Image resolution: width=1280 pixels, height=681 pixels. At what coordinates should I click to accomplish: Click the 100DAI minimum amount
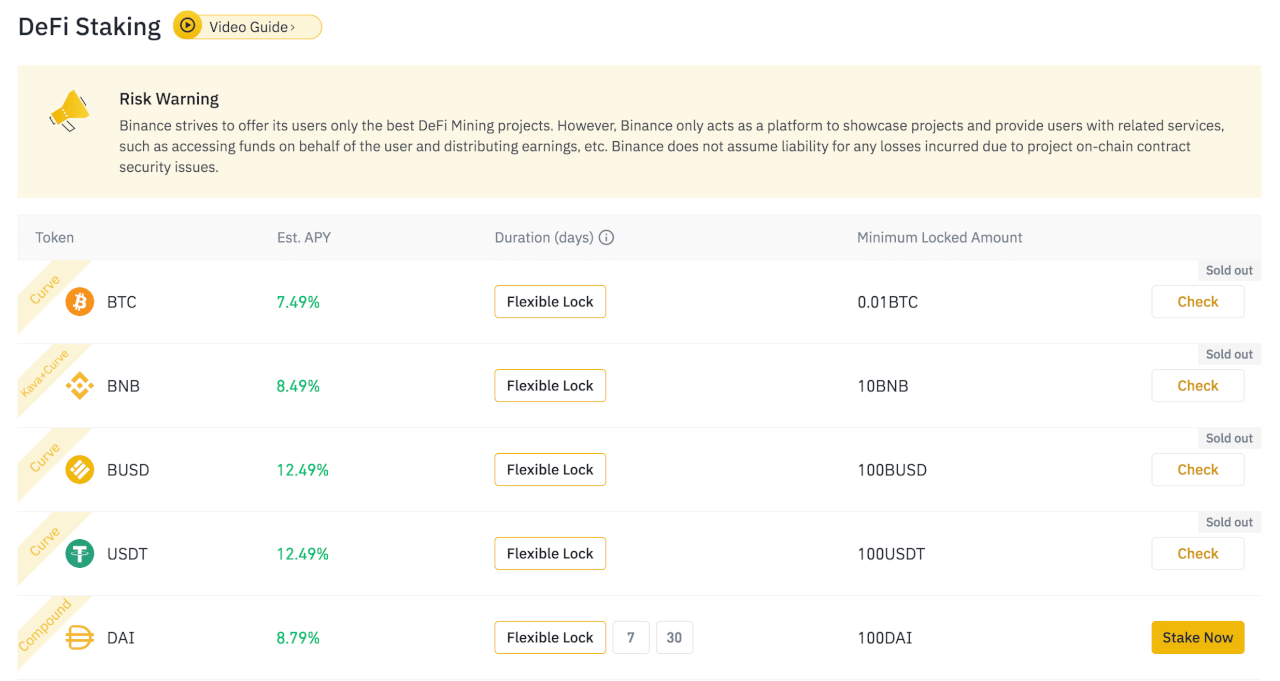point(885,638)
